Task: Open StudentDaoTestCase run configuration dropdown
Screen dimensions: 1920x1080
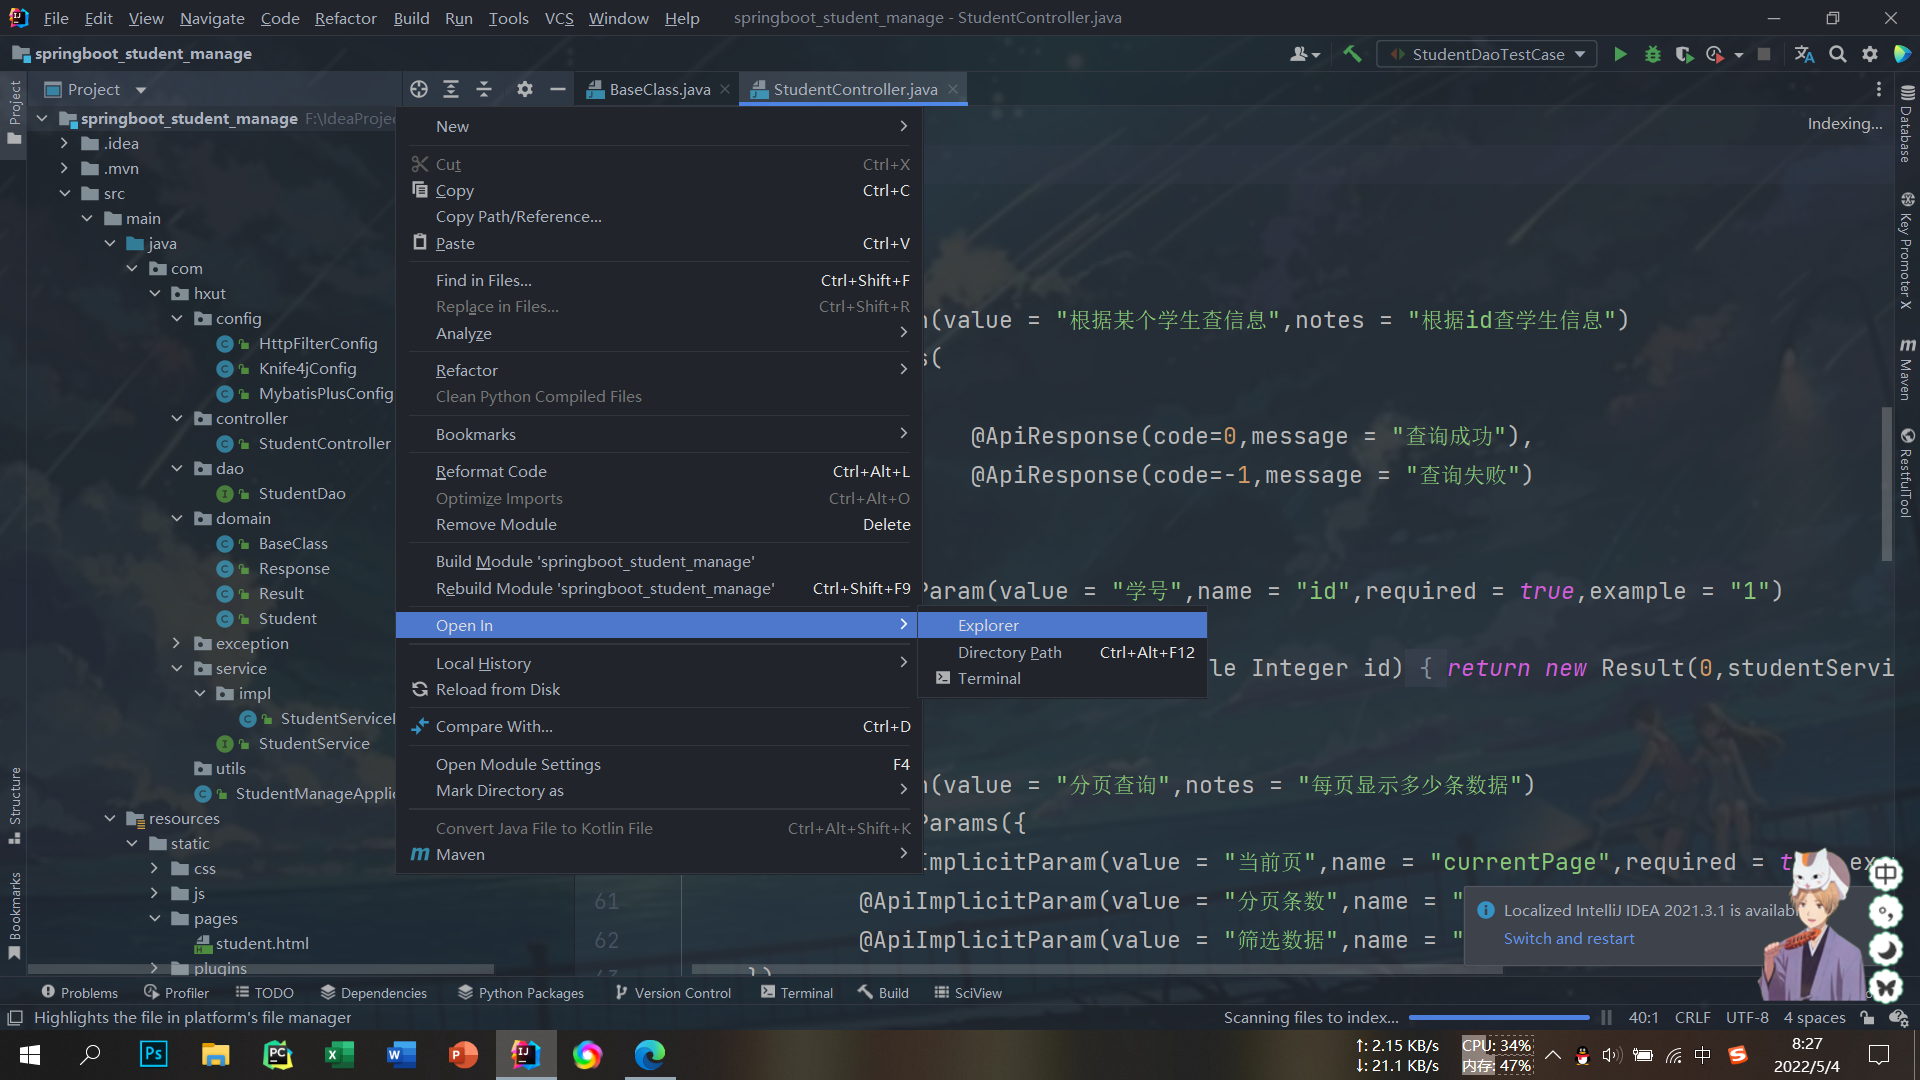Action: click(1486, 54)
